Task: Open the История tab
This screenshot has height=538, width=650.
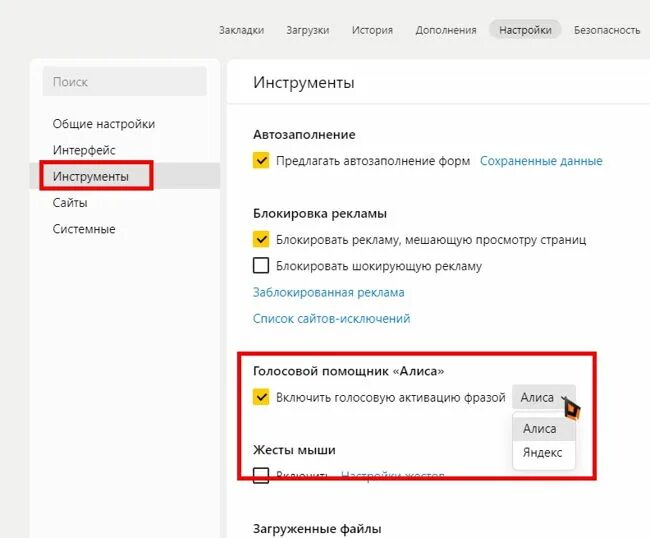Action: point(372,30)
